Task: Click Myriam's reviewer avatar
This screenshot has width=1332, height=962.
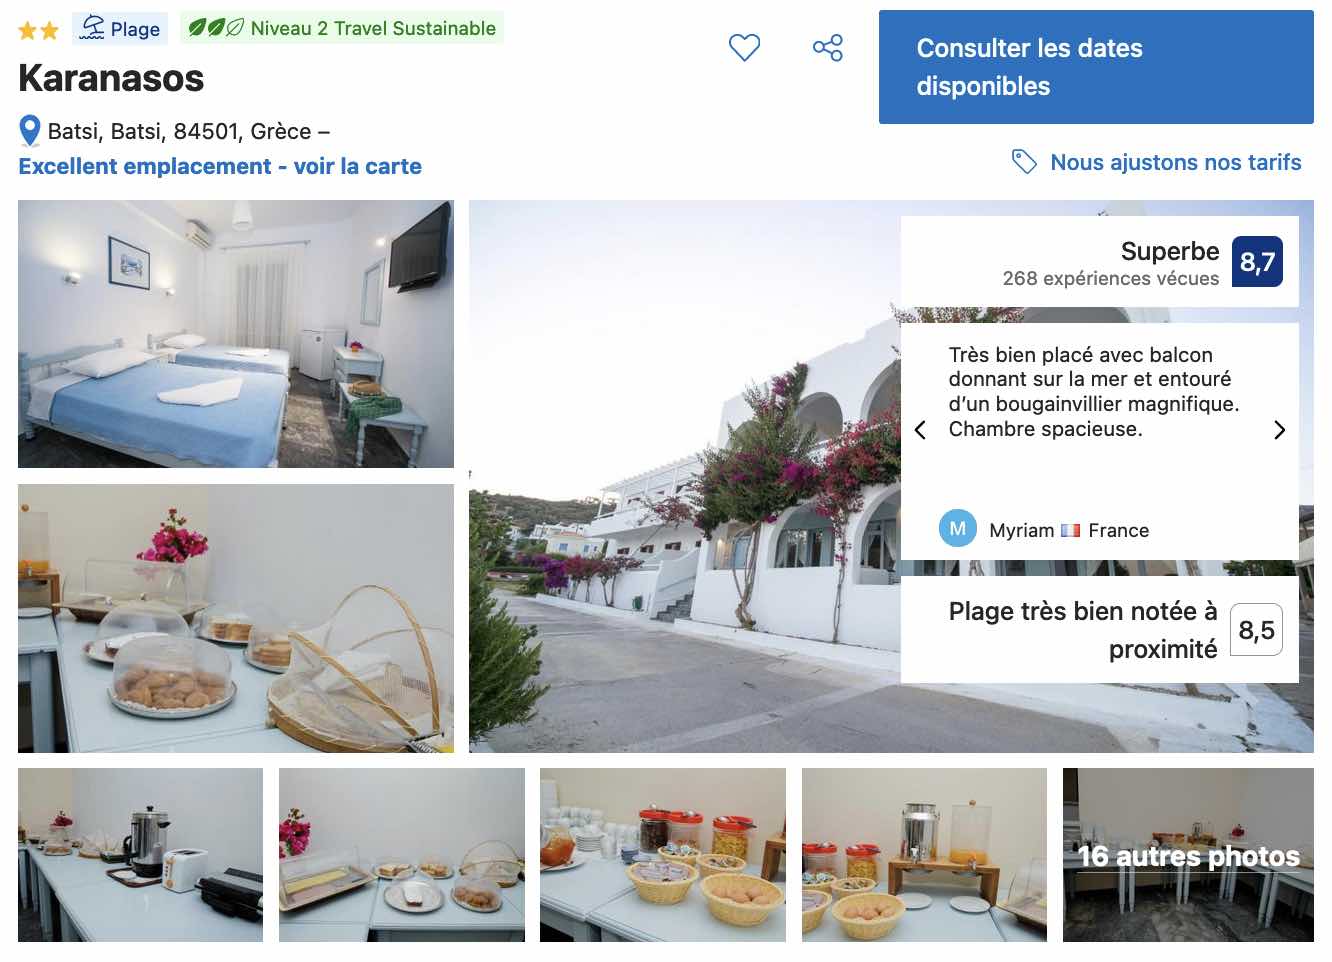Action: coord(957,529)
